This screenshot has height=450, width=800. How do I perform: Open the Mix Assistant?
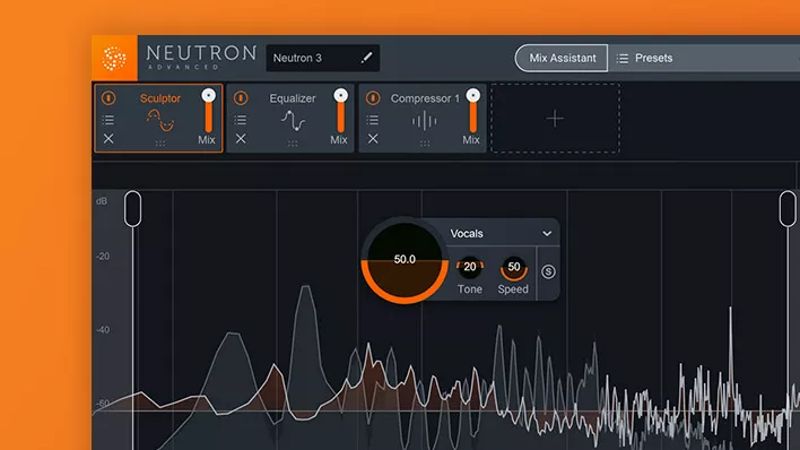(561, 58)
